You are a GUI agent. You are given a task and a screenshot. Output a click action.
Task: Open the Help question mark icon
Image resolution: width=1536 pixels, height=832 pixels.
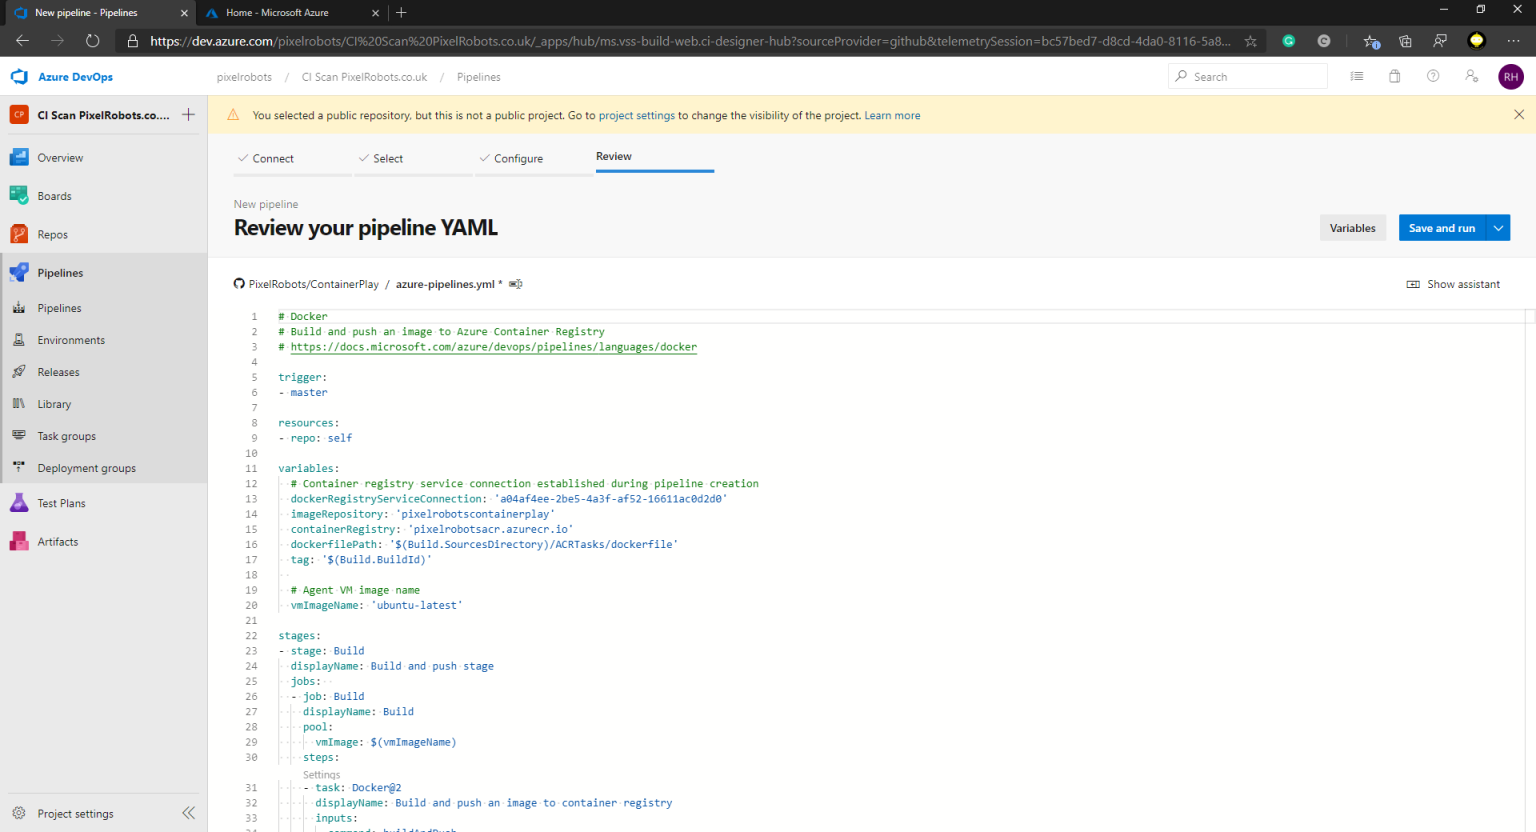[x=1432, y=75]
